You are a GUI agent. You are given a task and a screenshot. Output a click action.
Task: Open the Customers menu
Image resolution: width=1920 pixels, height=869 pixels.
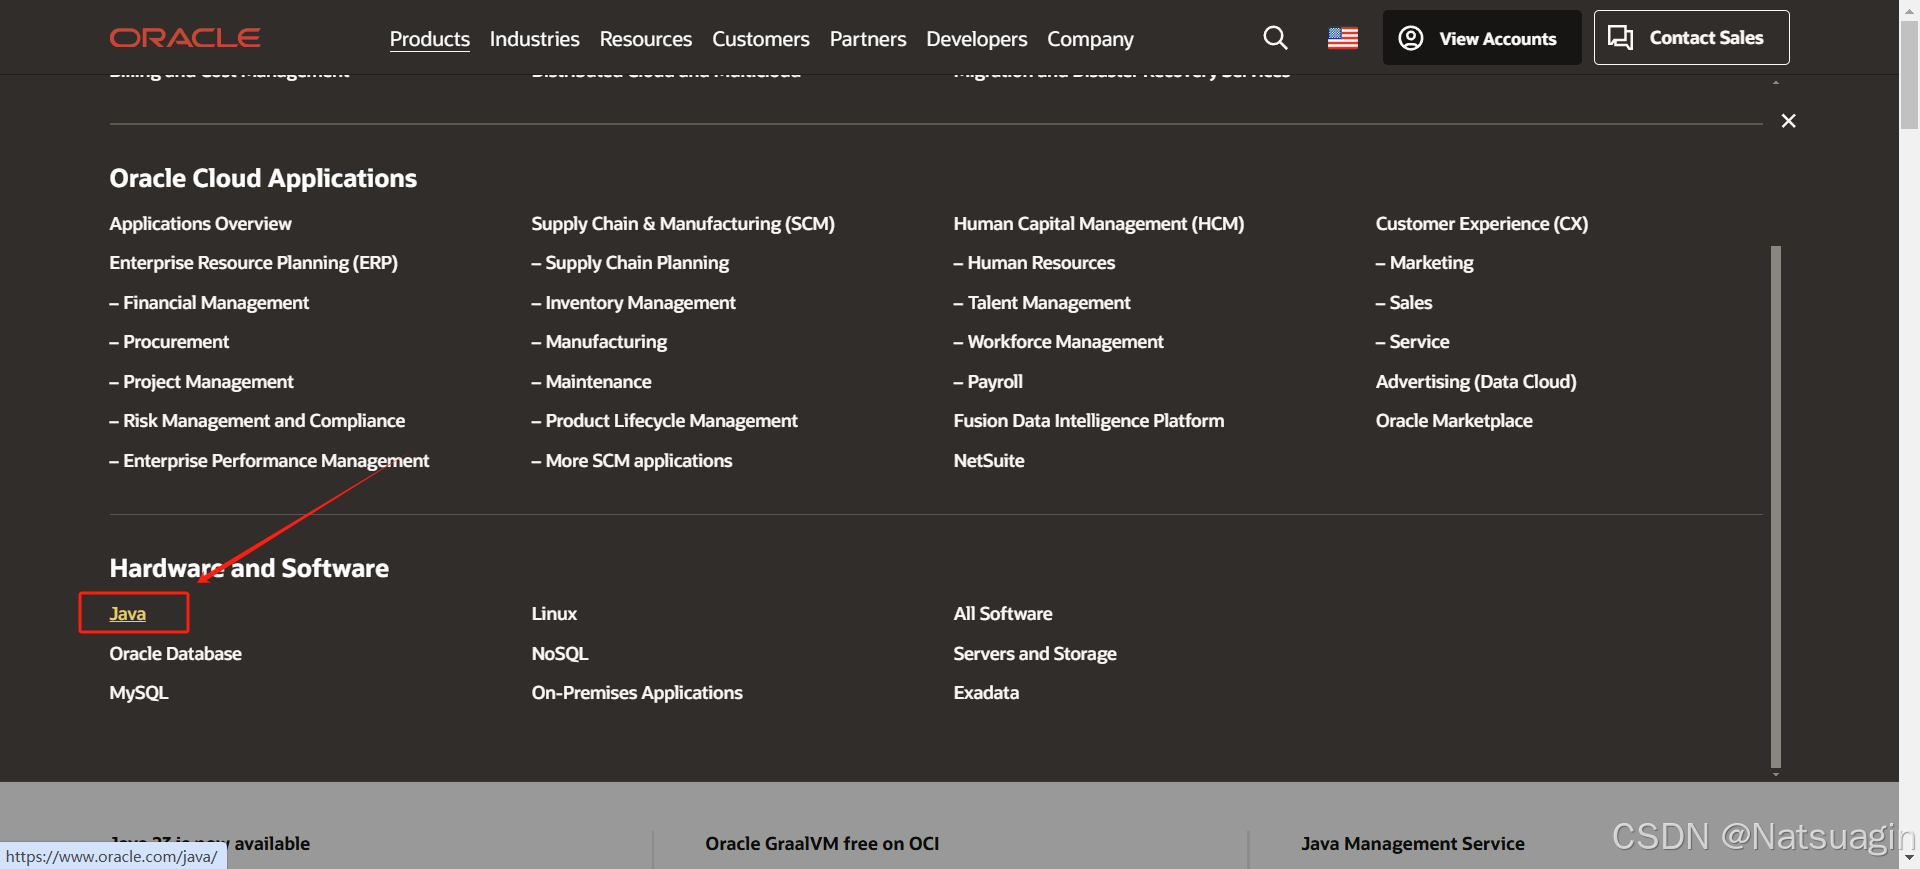760,39
